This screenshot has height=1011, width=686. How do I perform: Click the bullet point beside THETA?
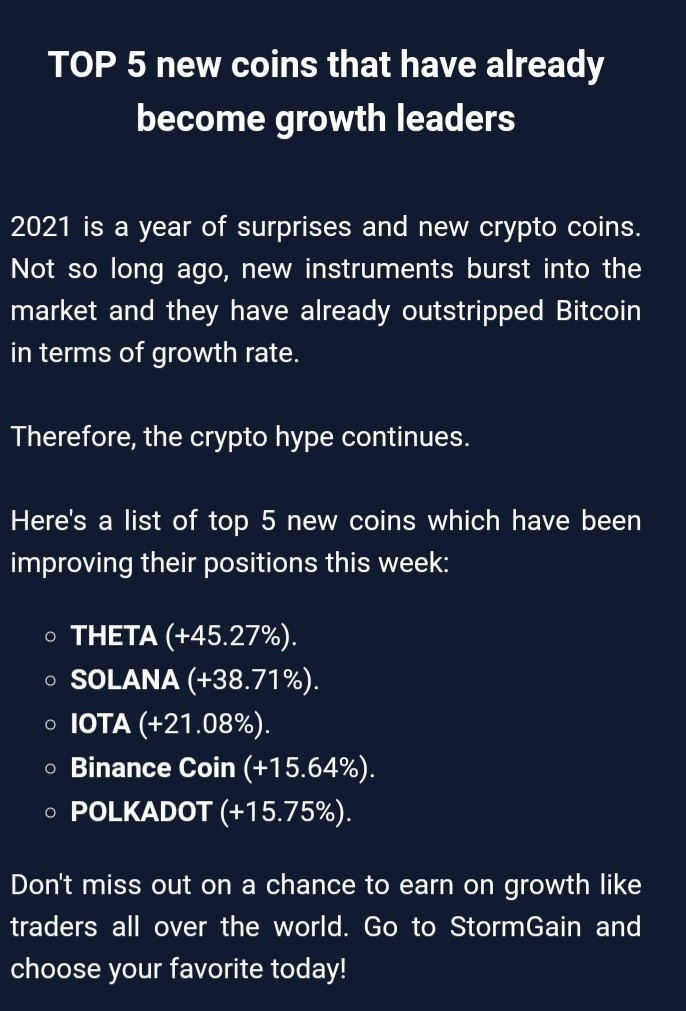pyautogui.click(x=51, y=637)
